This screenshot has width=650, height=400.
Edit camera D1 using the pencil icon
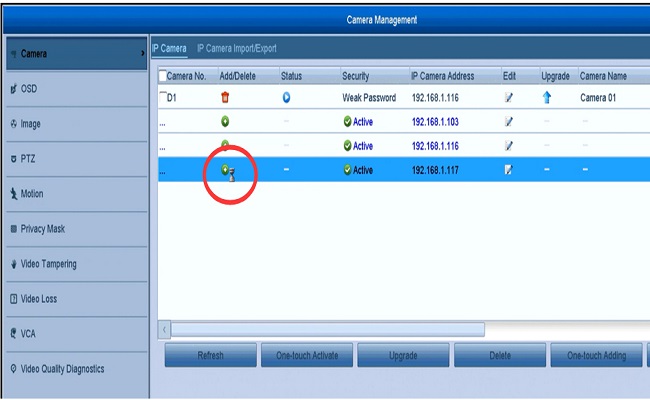pyautogui.click(x=509, y=97)
